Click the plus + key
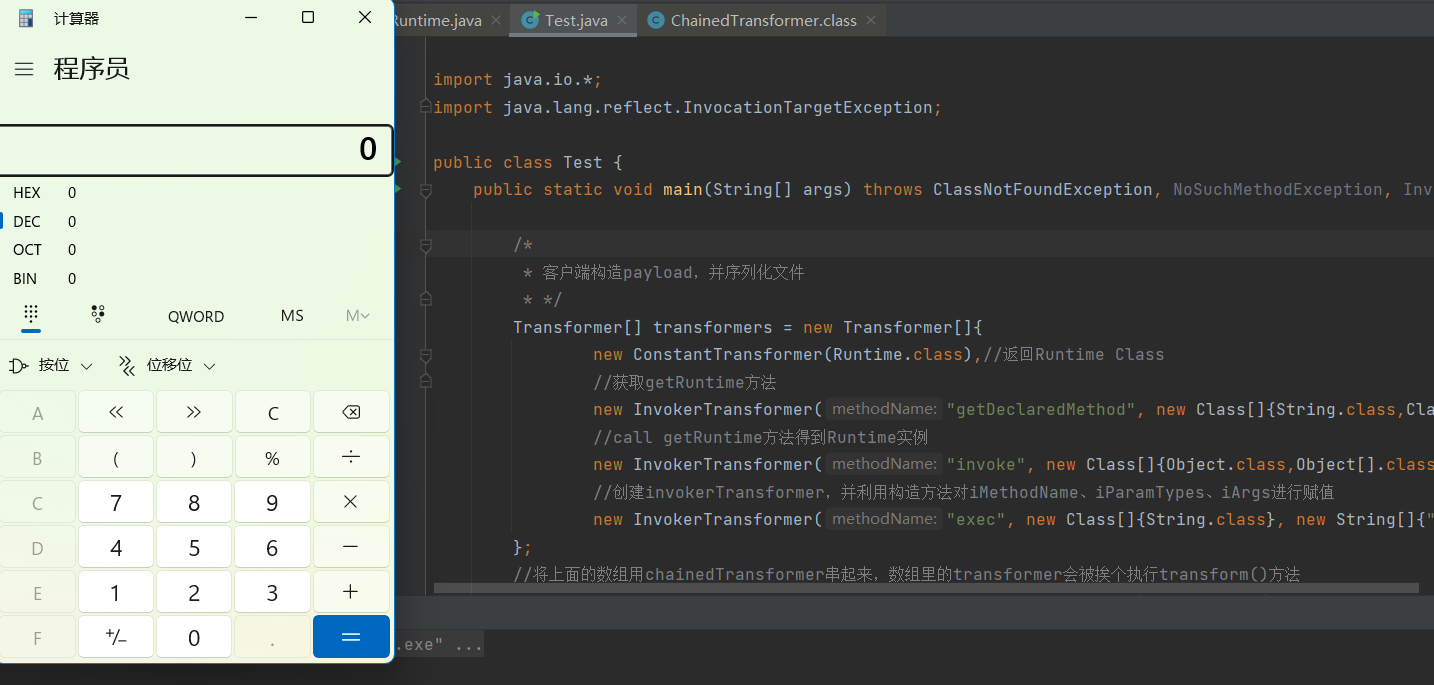 351,592
